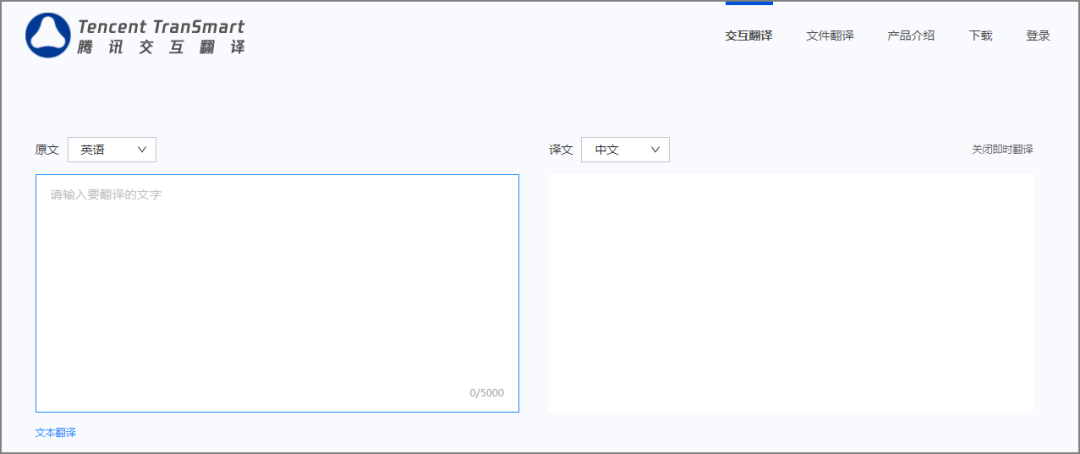This screenshot has width=1080, height=454.
Task: Click the translation output area
Action: (791, 293)
